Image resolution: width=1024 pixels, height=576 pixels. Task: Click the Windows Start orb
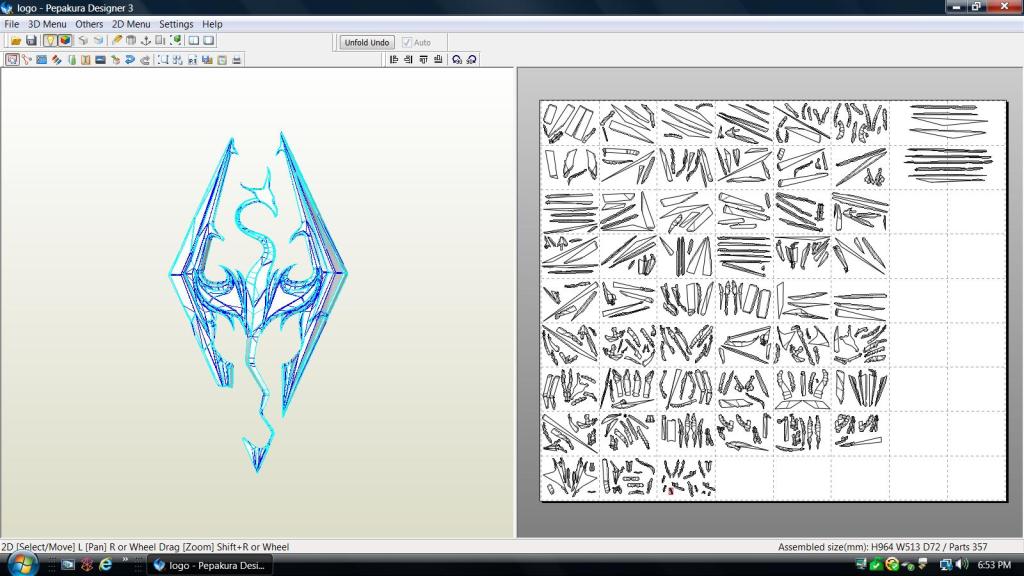(x=22, y=564)
